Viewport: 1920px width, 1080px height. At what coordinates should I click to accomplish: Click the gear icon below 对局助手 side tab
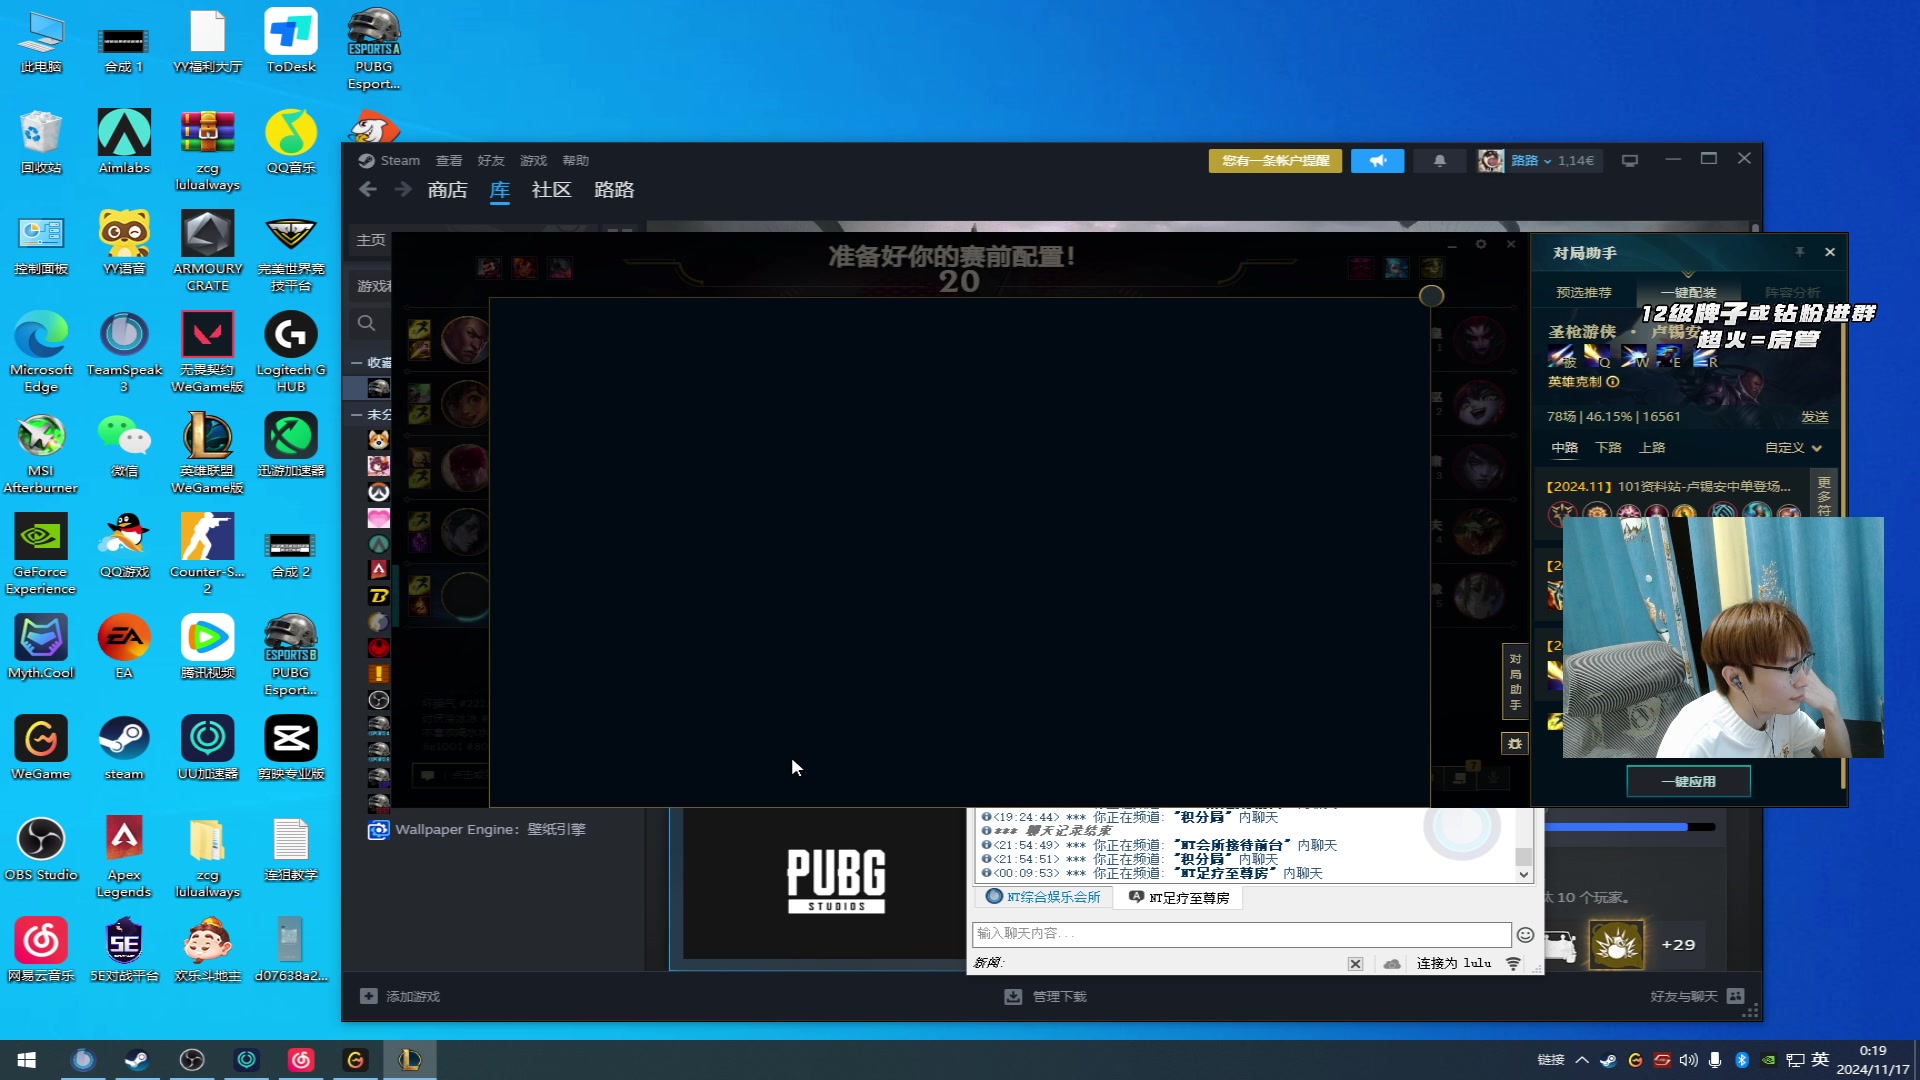tap(1515, 744)
